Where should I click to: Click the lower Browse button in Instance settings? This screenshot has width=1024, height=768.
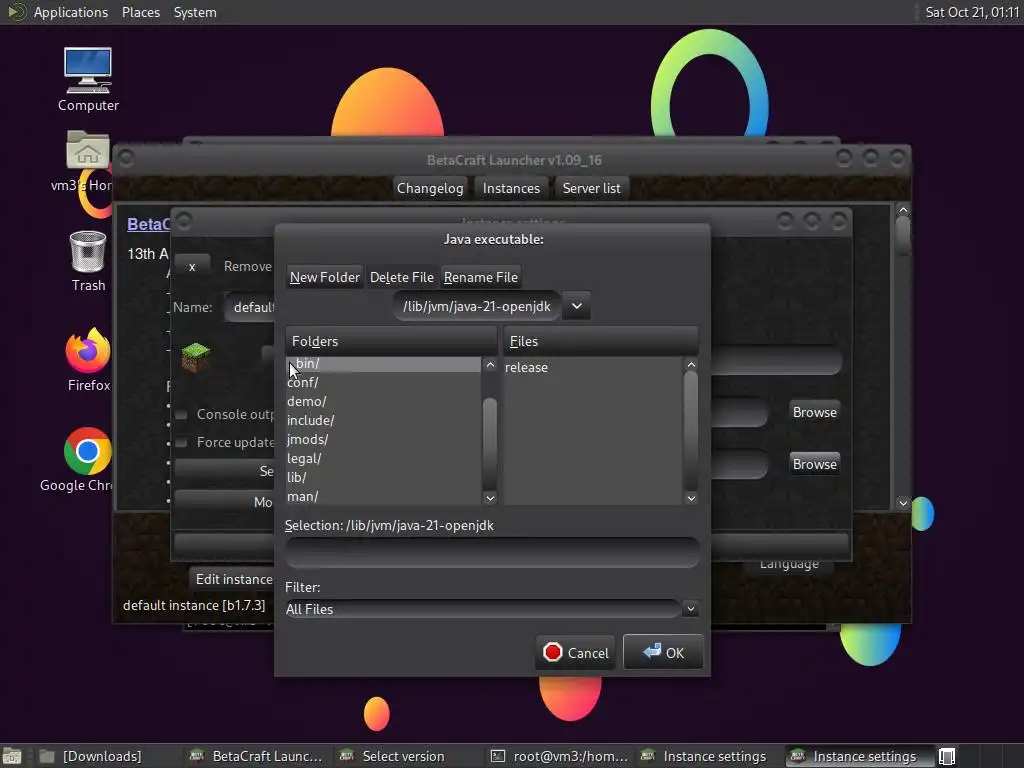[x=814, y=464]
